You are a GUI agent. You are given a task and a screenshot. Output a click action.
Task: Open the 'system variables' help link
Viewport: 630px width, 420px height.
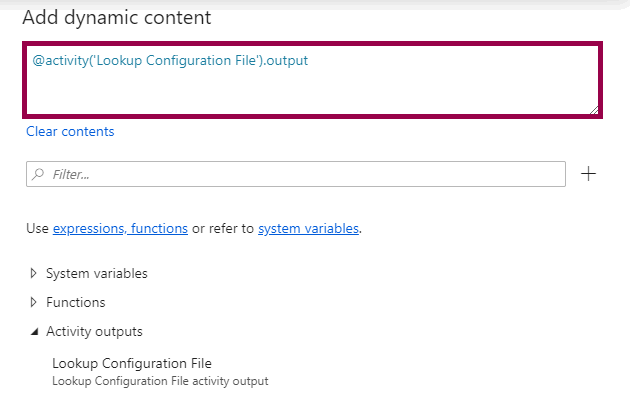click(x=308, y=228)
